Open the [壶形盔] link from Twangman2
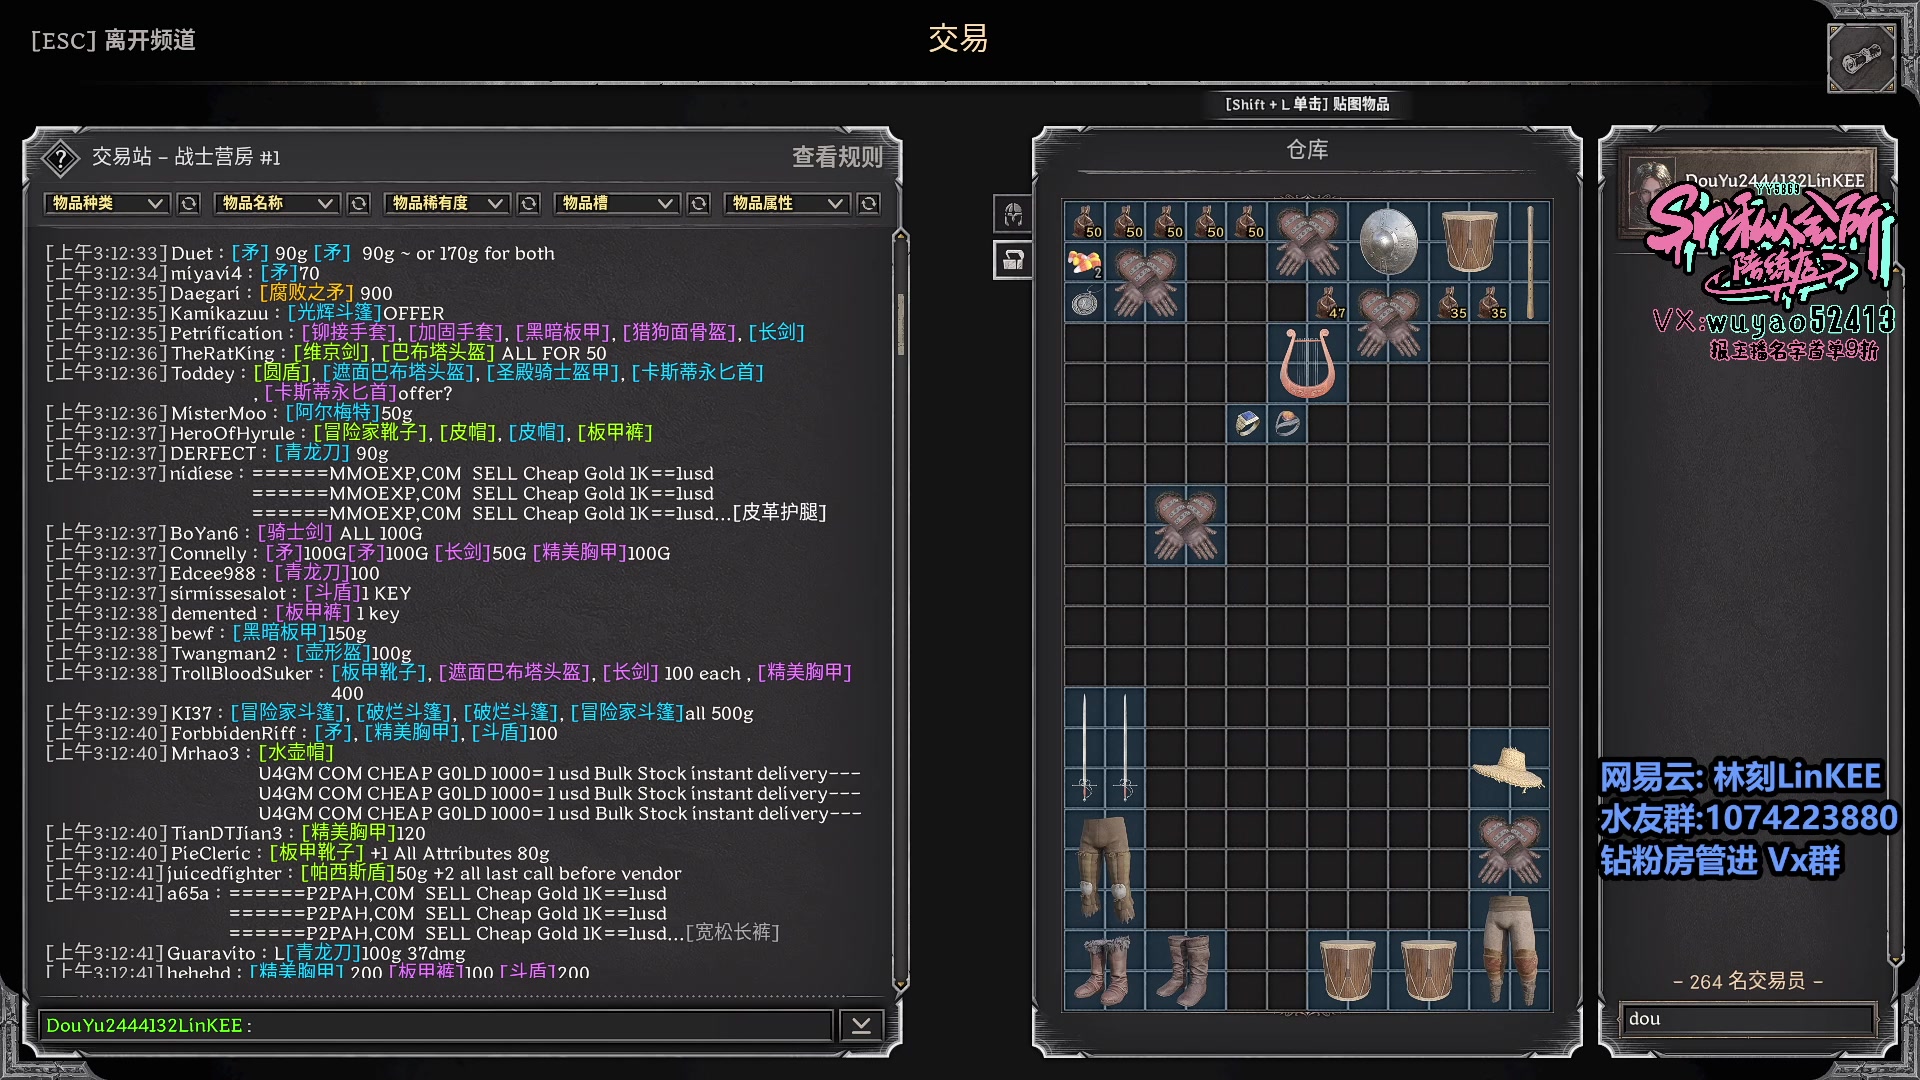This screenshot has height=1080, width=1920. 333,653
